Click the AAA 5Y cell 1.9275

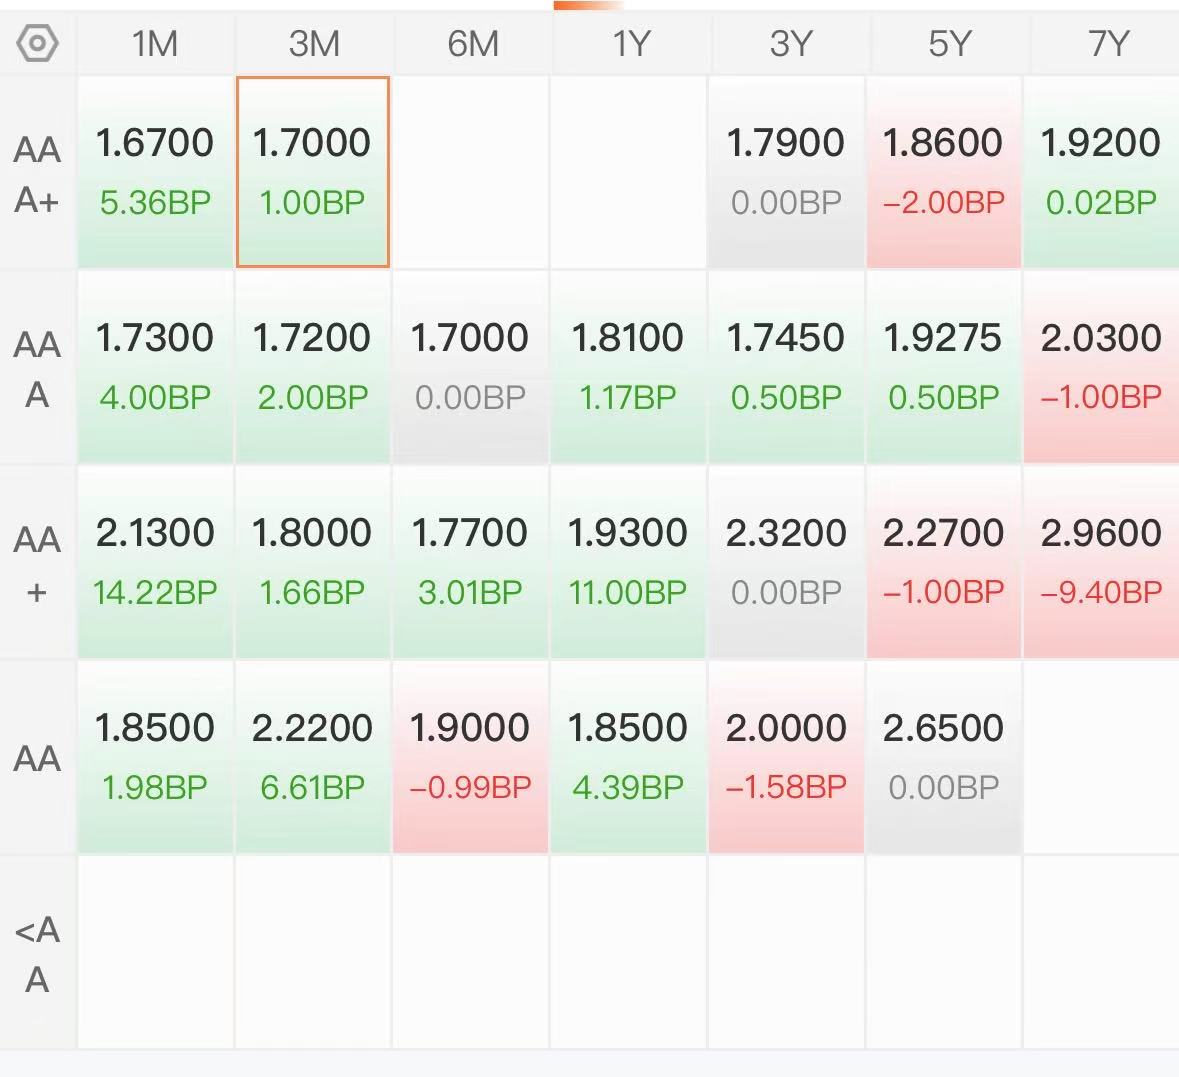[x=943, y=367]
